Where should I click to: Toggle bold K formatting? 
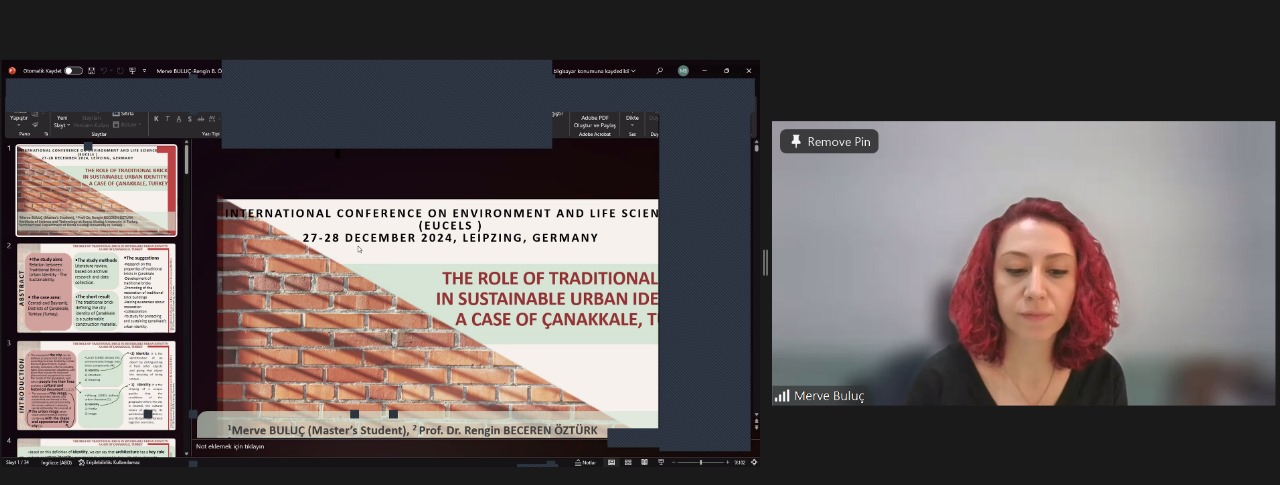point(156,119)
